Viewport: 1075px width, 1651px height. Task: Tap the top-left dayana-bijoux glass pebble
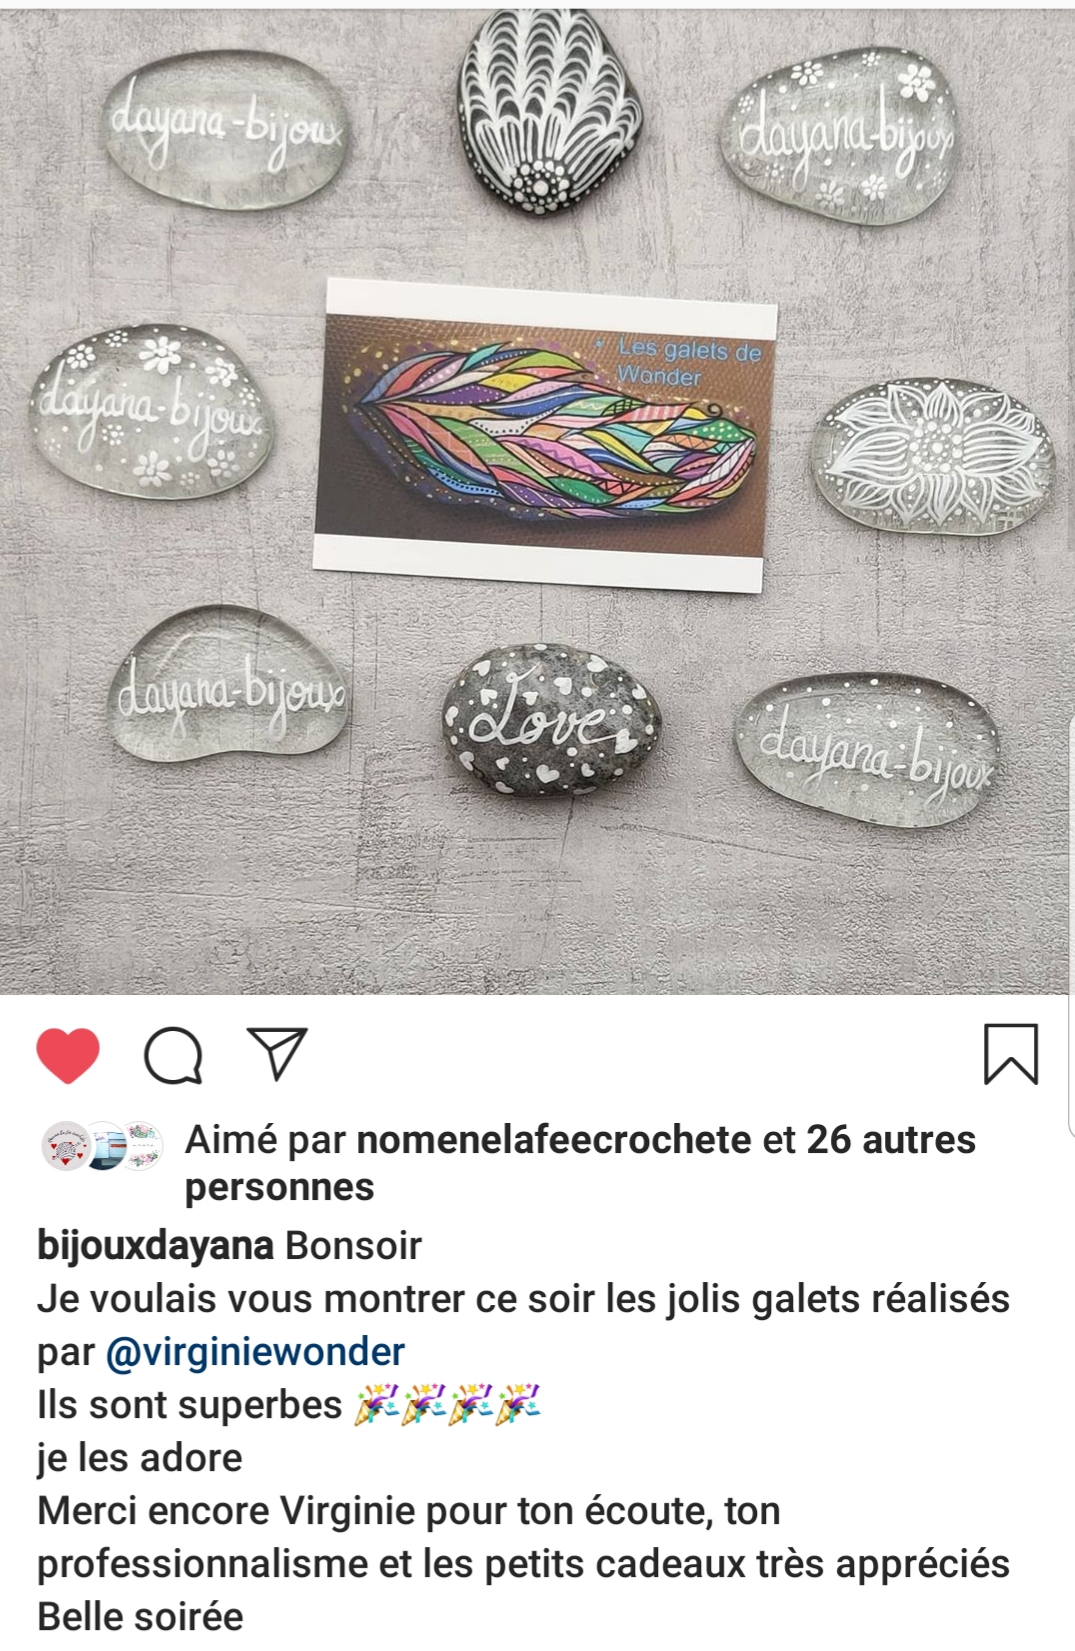click(x=224, y=129)
